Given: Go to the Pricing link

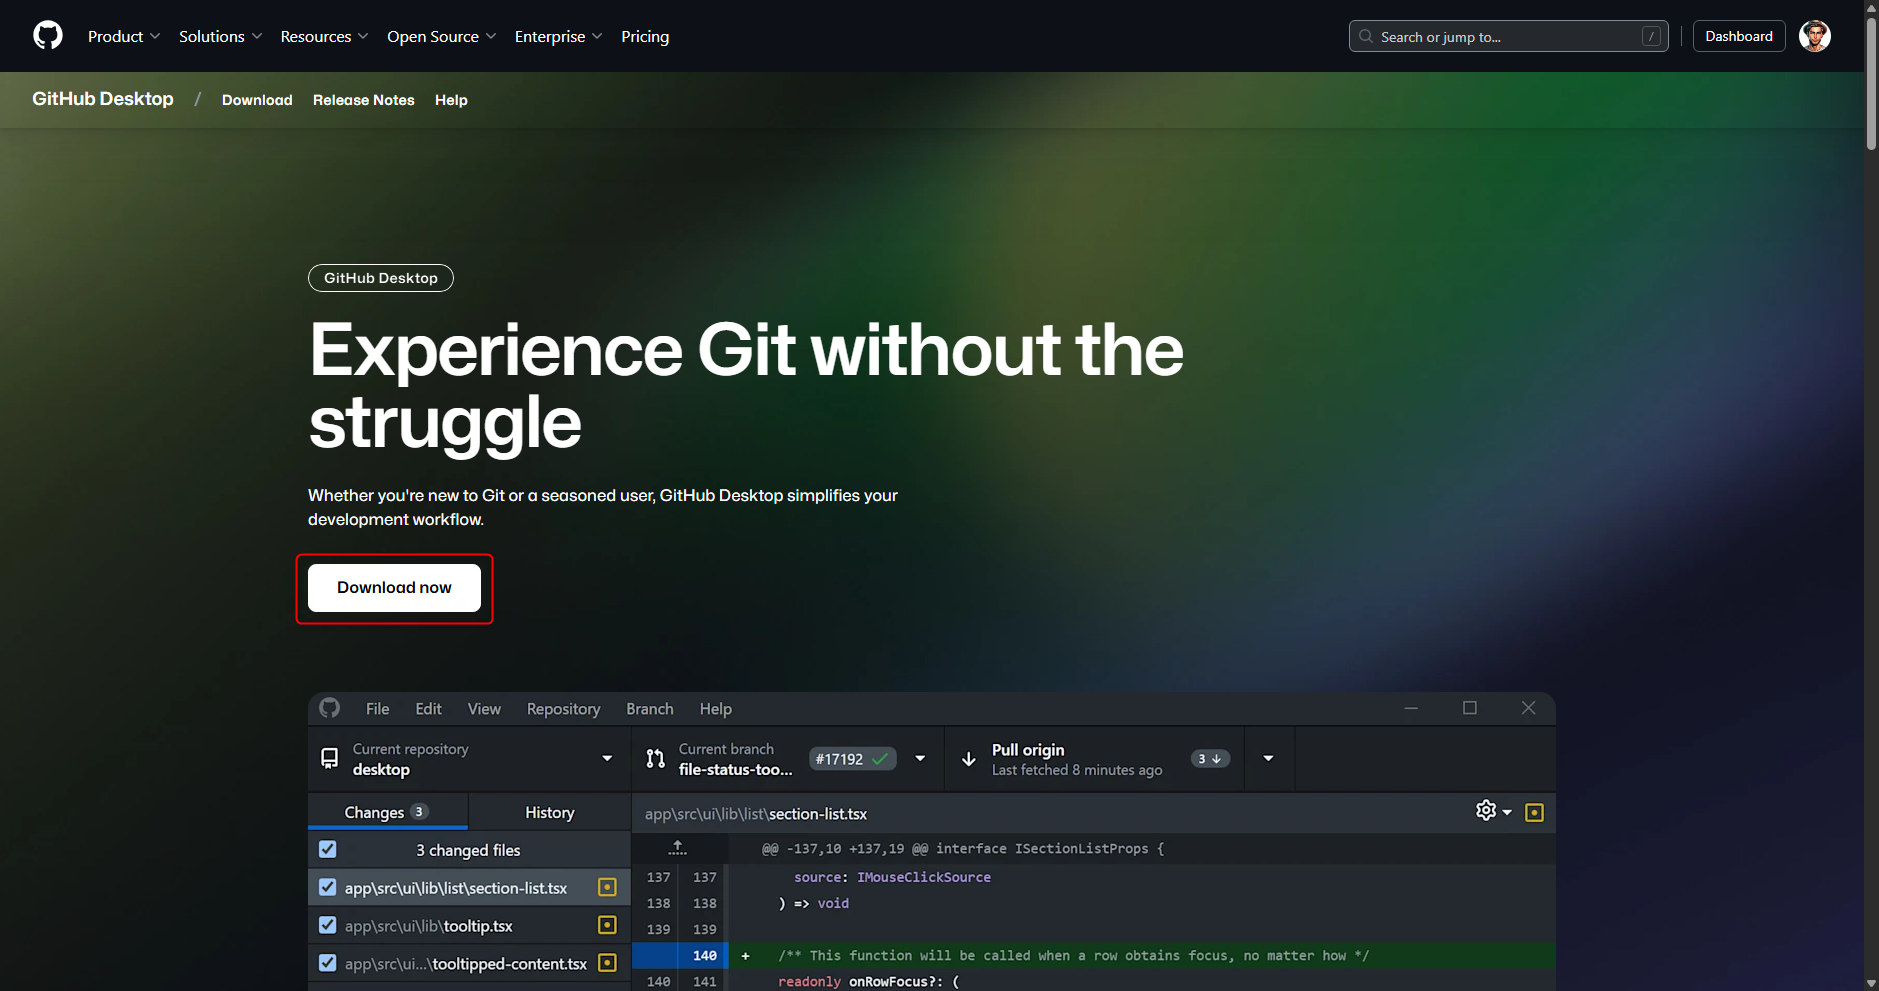Looking at the screenshot, I should coord(645,36).
